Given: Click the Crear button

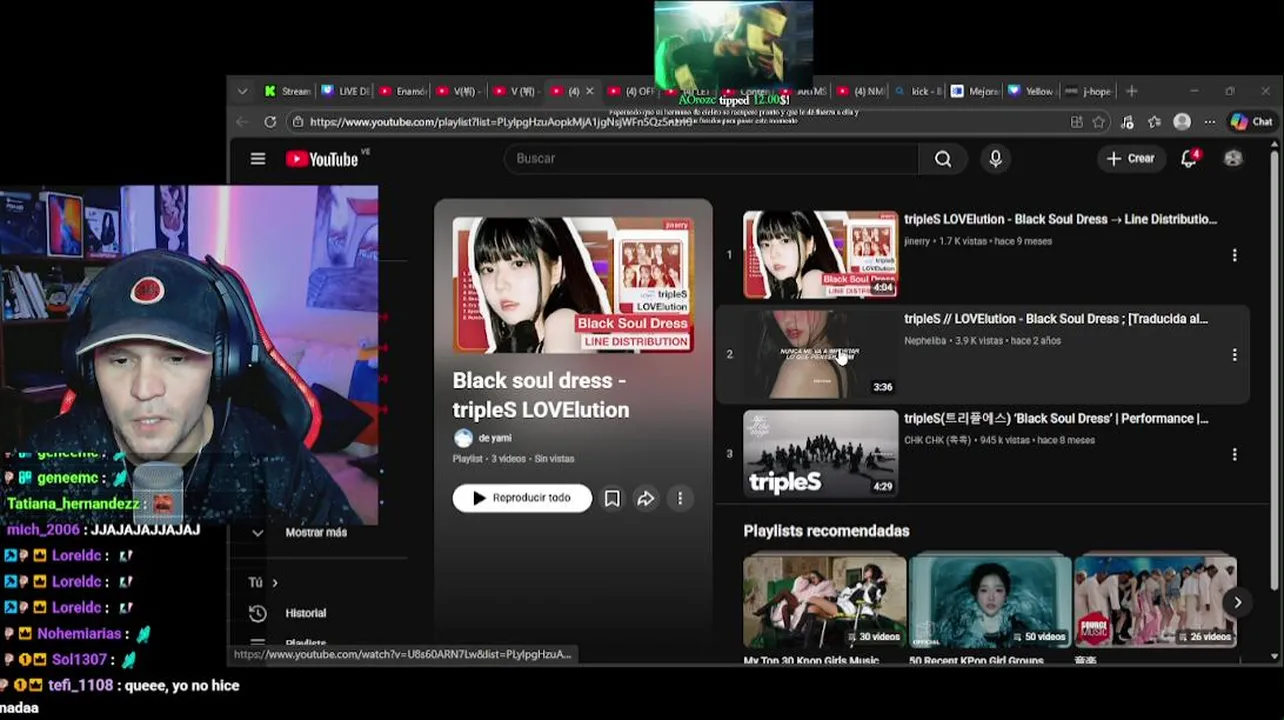Looking at the screenshot, I should click(x=1130, y=159).
